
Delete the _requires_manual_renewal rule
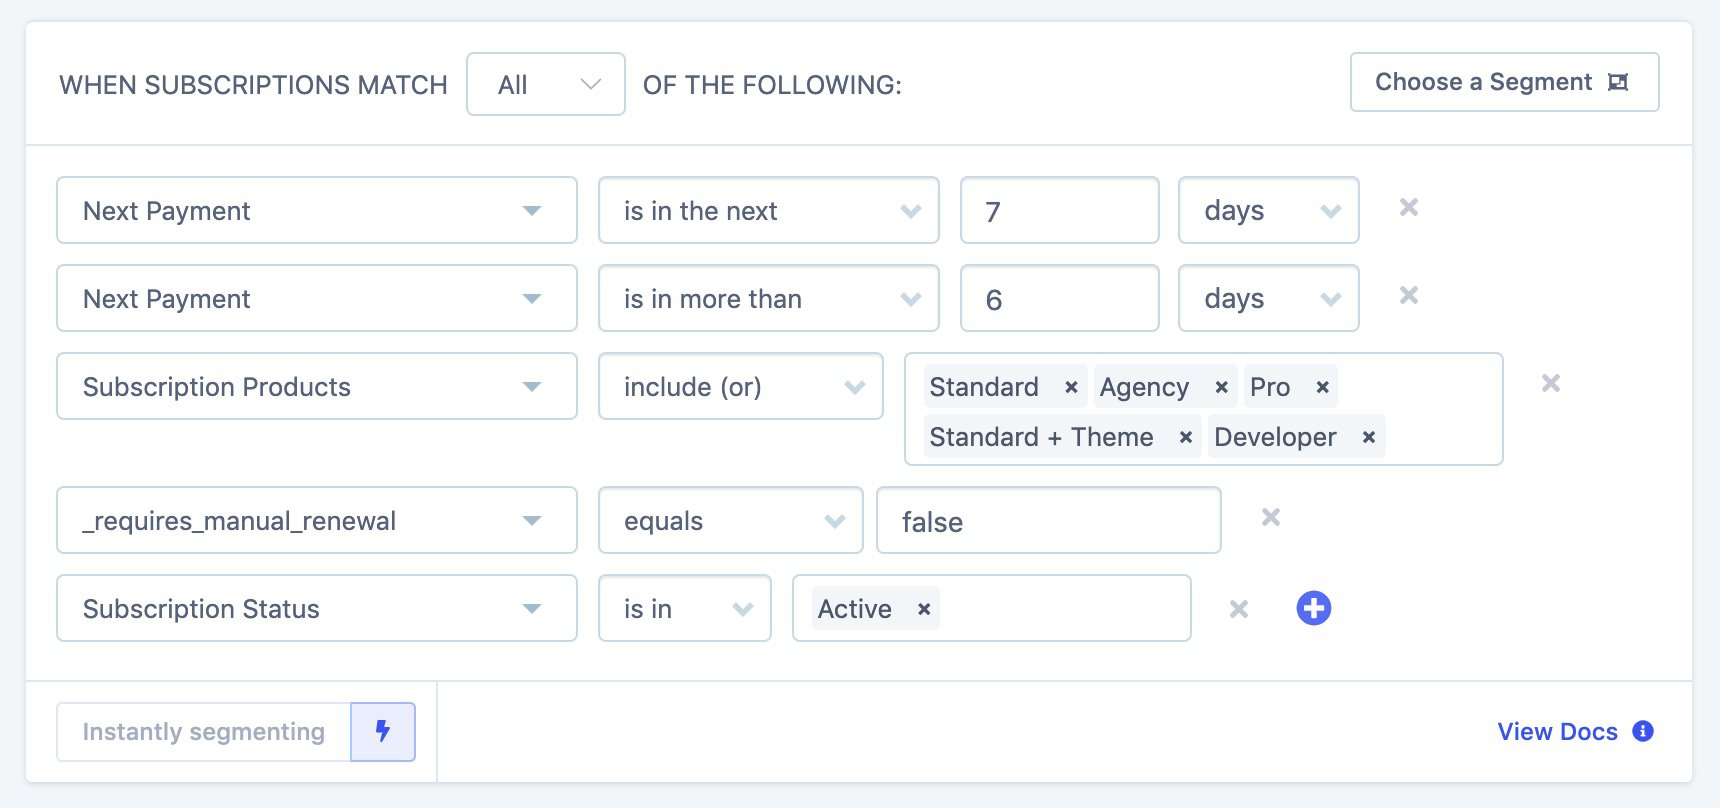pos(1271,518)
